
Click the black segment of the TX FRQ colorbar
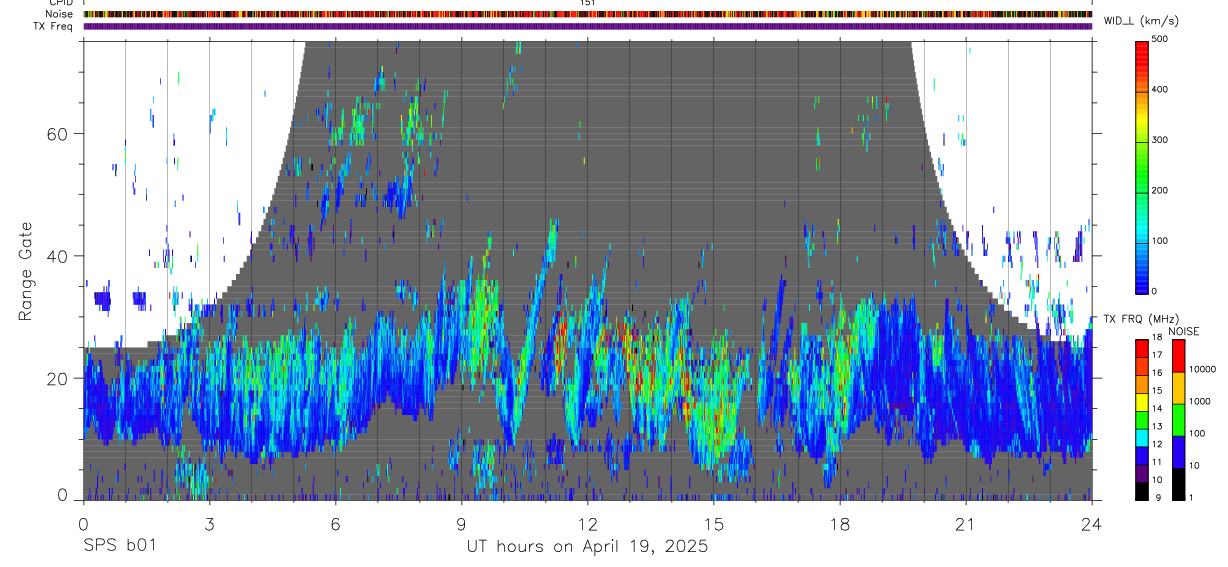point(1141,489)
